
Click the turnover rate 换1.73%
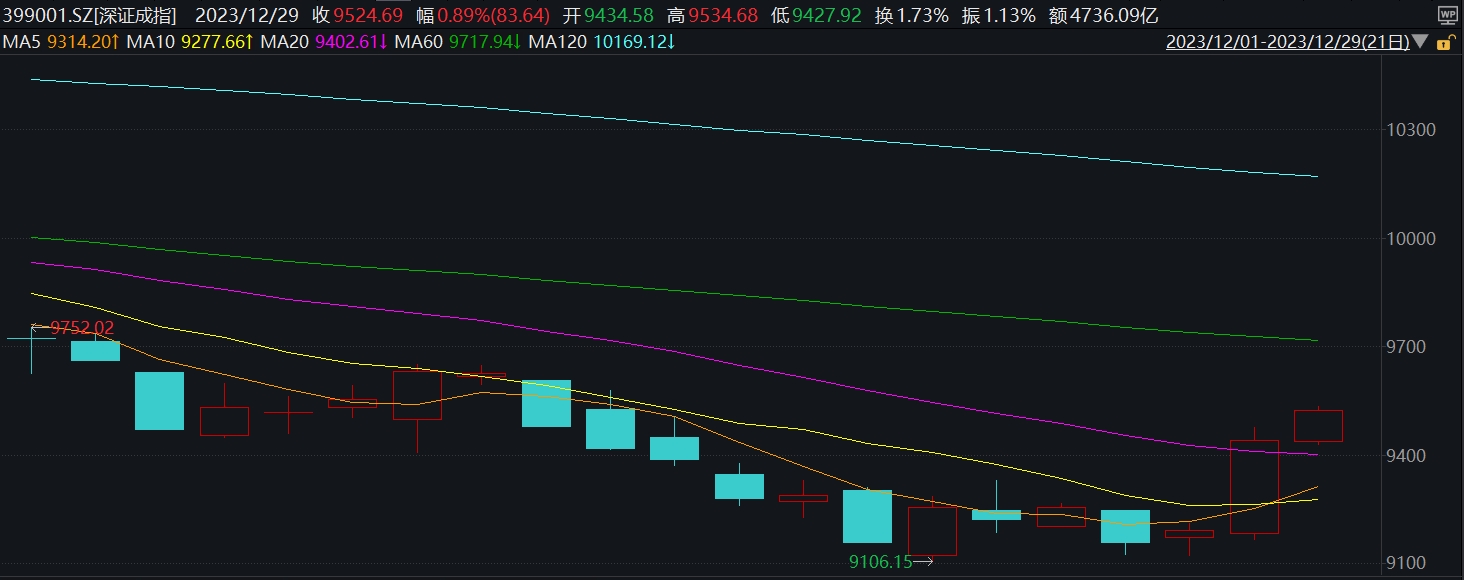coord(912,15)
